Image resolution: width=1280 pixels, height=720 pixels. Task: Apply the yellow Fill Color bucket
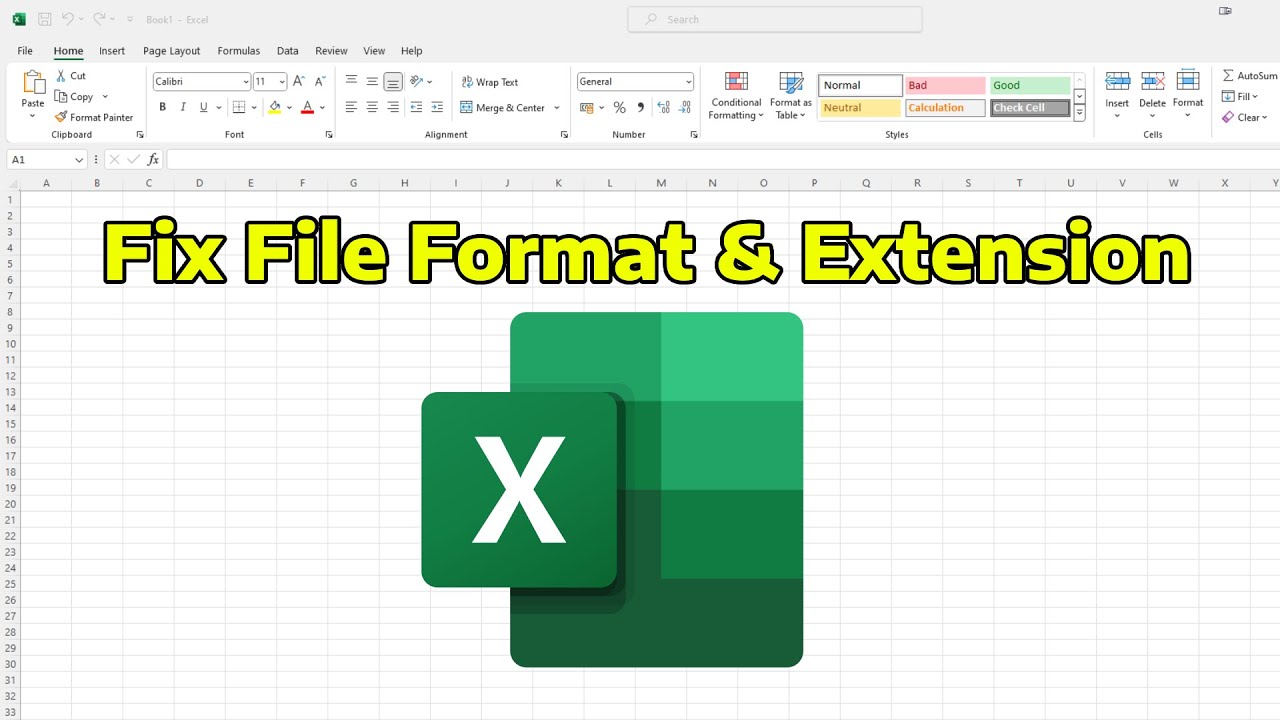(275, 107)
